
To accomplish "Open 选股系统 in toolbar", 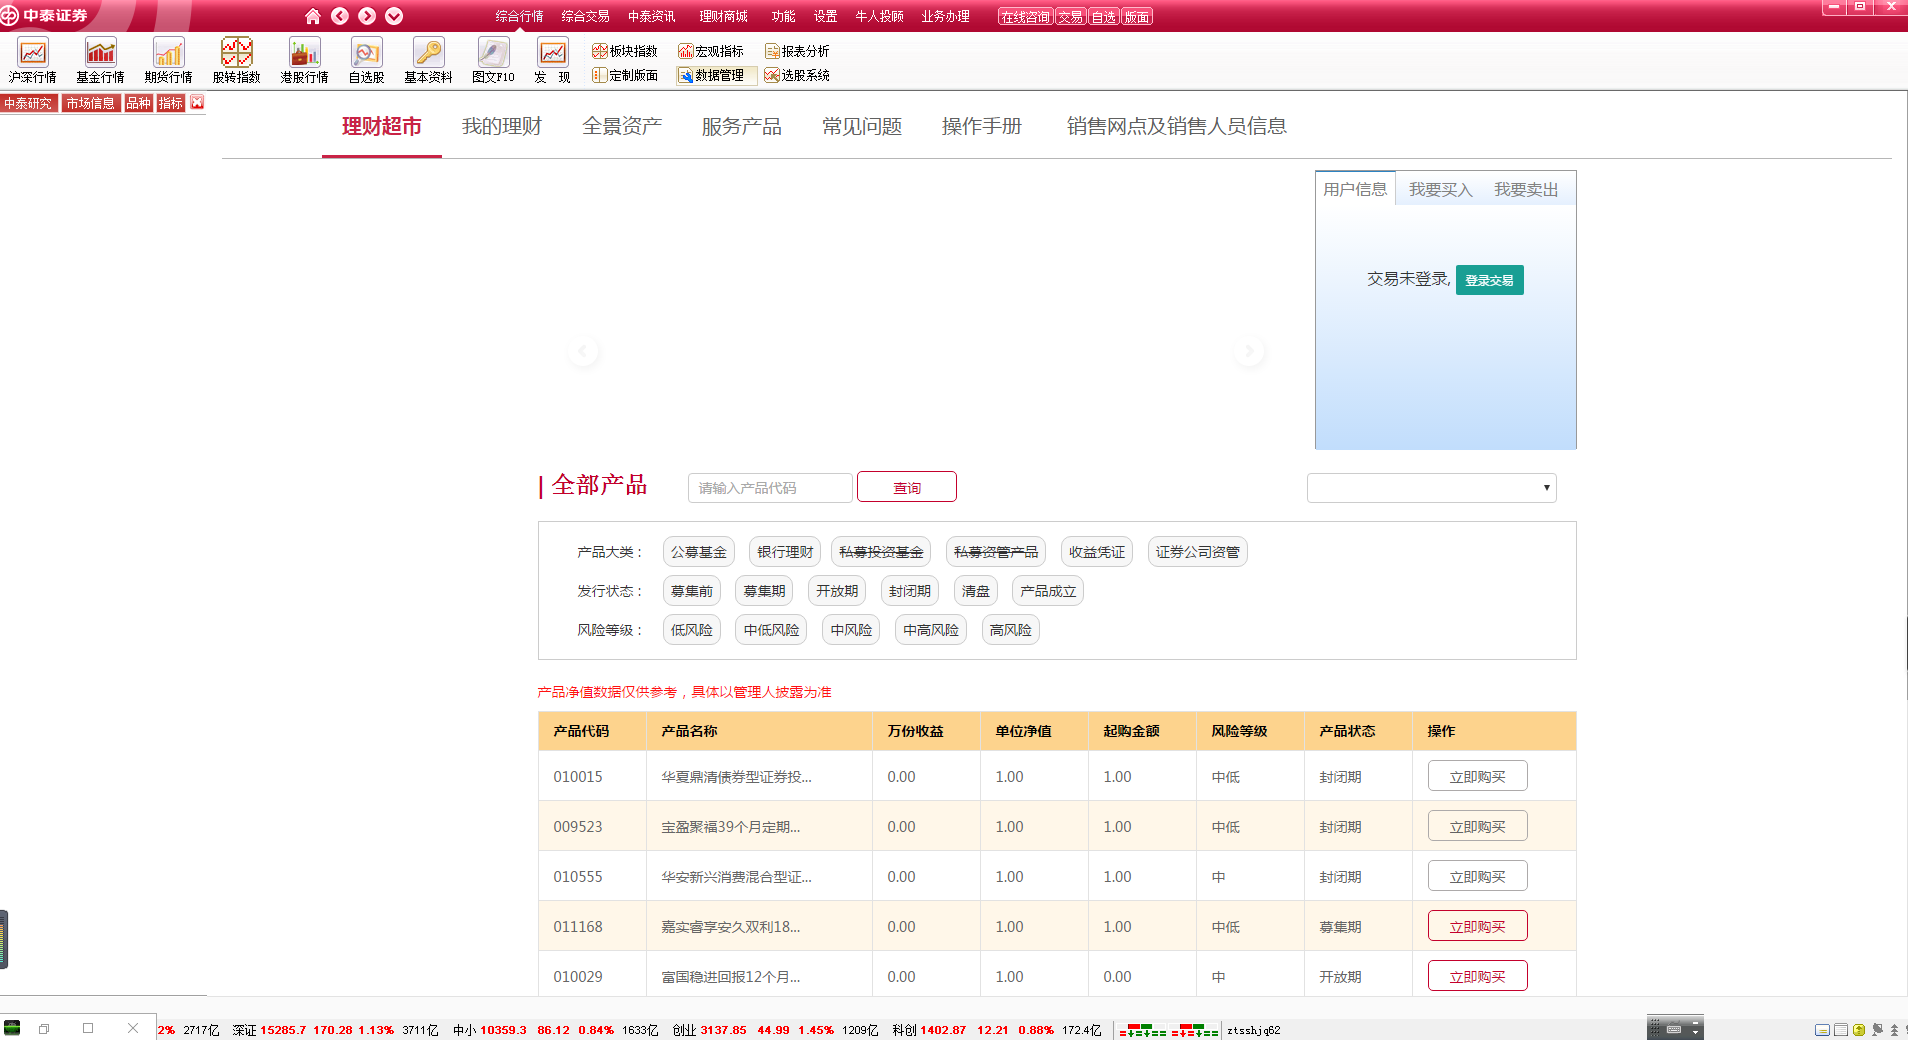I will (797, 75).
